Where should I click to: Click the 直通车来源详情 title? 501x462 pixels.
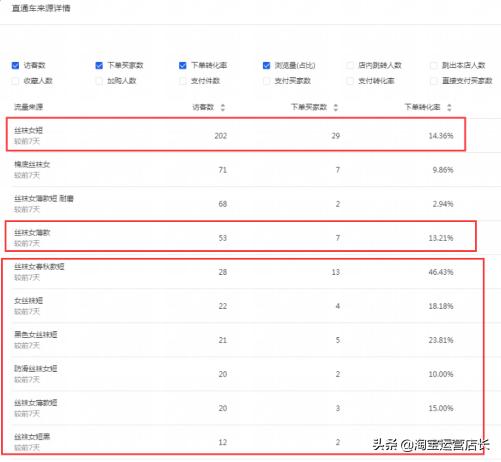(x=41, y=8)
